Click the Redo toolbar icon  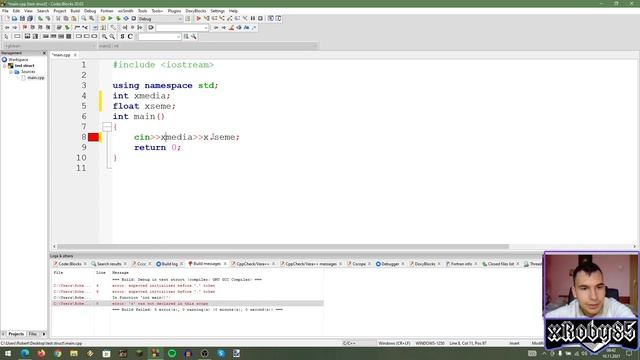48,19
